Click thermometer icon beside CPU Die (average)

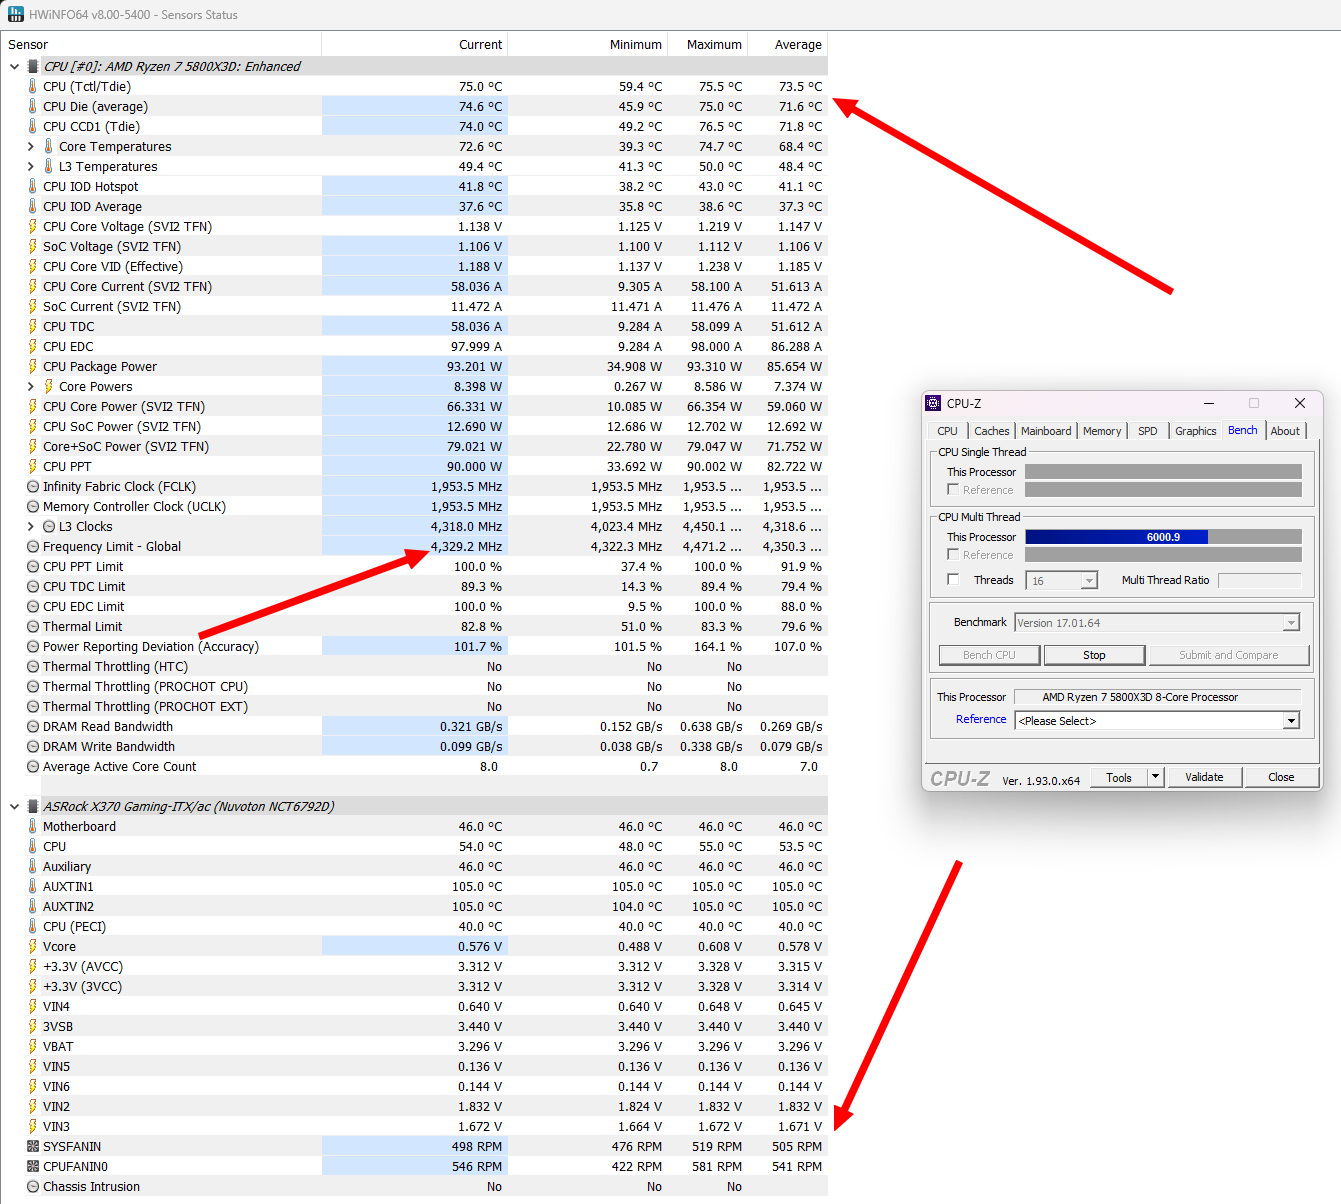pos(33,106)
